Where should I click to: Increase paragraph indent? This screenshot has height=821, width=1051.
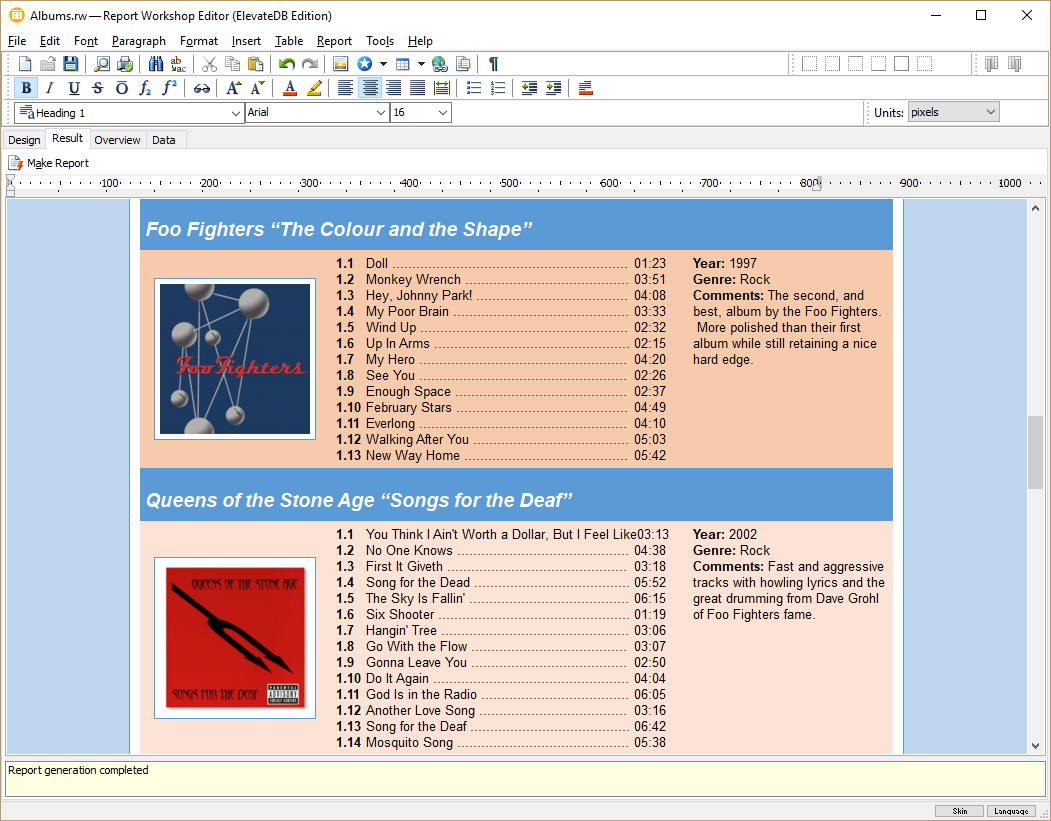(553, 88)
